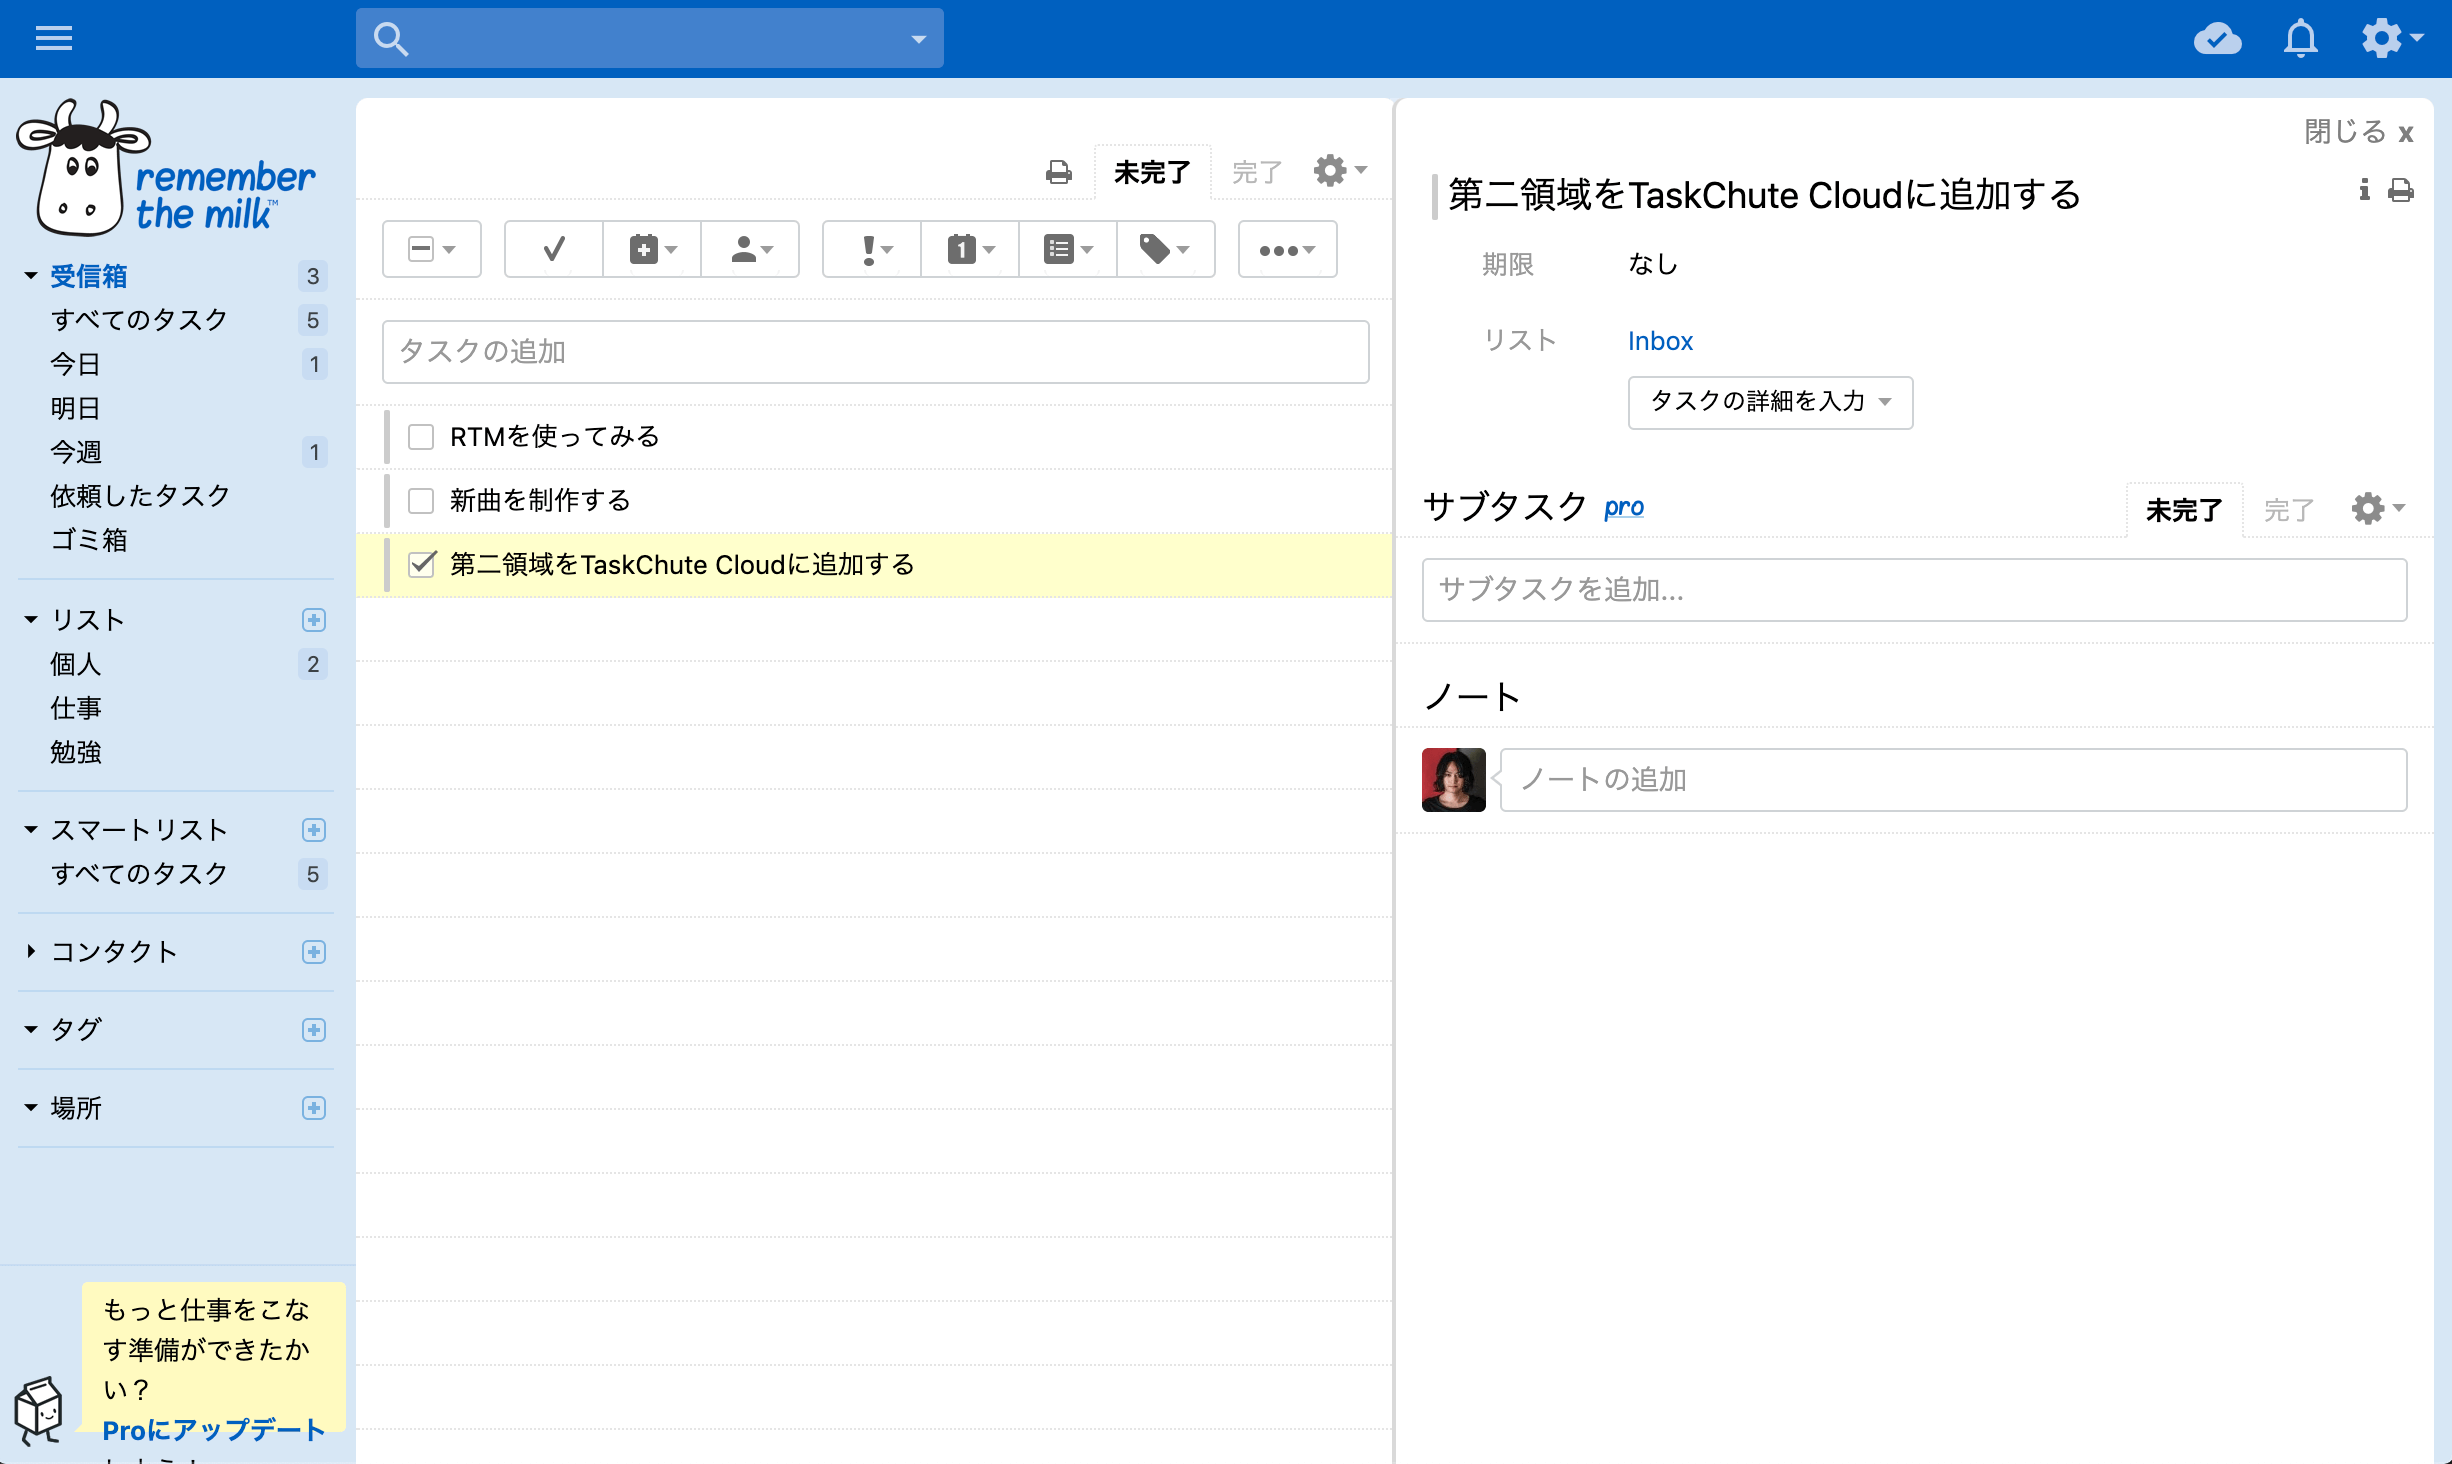This screenshot has height=1464, width=2452.
Task: Switch to the 未完了 tab in task list
Action: 1152,172
